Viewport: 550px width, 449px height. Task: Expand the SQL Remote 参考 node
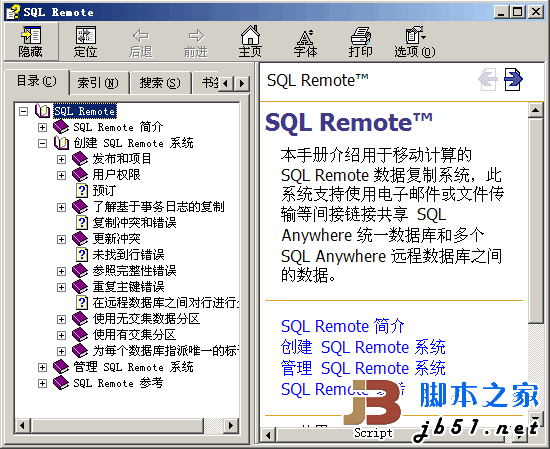point(42,383)
